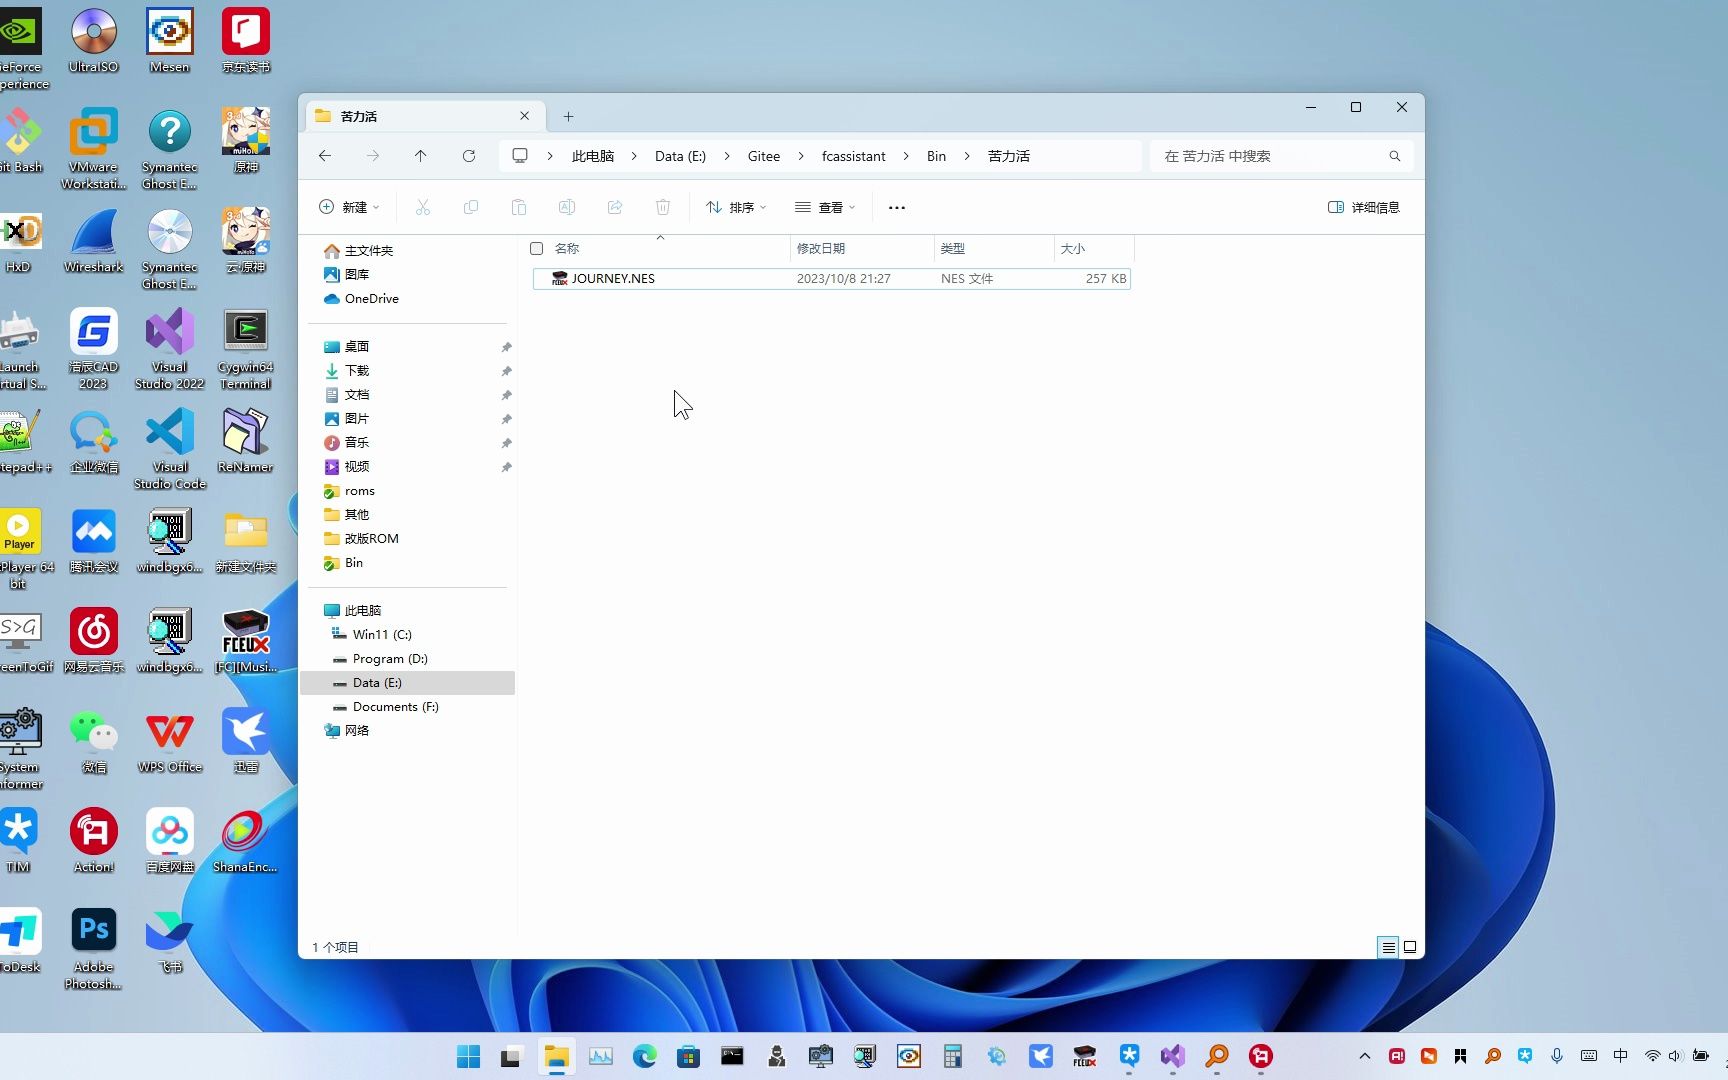Open WPS Office desktop shortcut
Screen dimensions: 1728x1080
[170, 741]
